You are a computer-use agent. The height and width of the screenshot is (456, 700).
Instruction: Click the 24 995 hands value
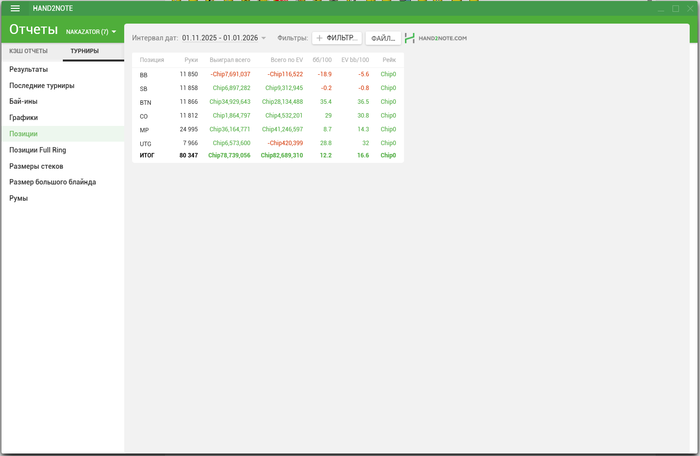point(189,129)
